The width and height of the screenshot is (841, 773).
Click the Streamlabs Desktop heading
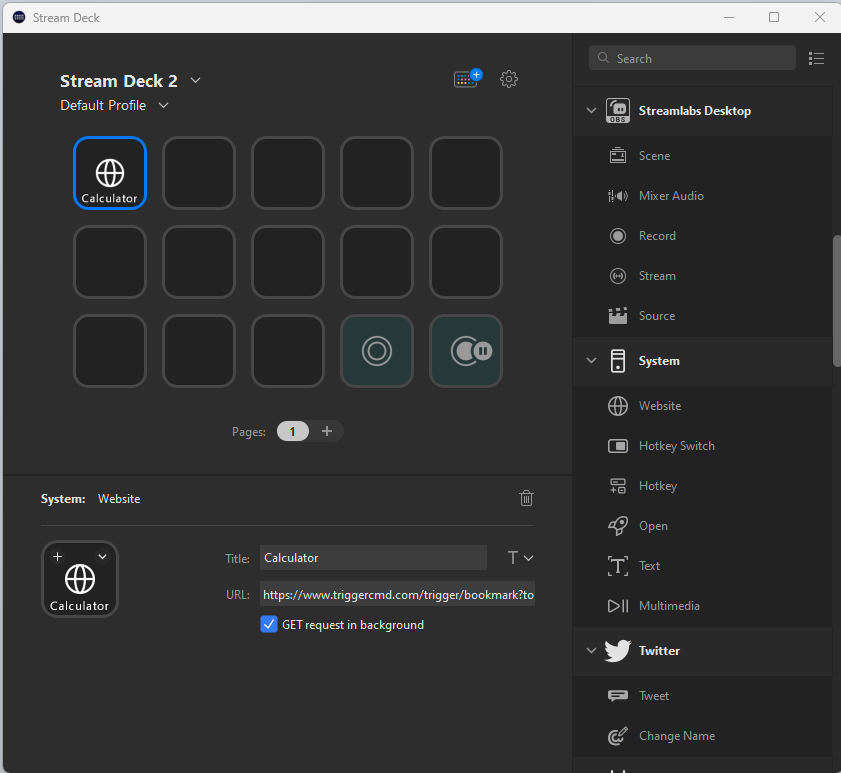[x=695, y=111]
